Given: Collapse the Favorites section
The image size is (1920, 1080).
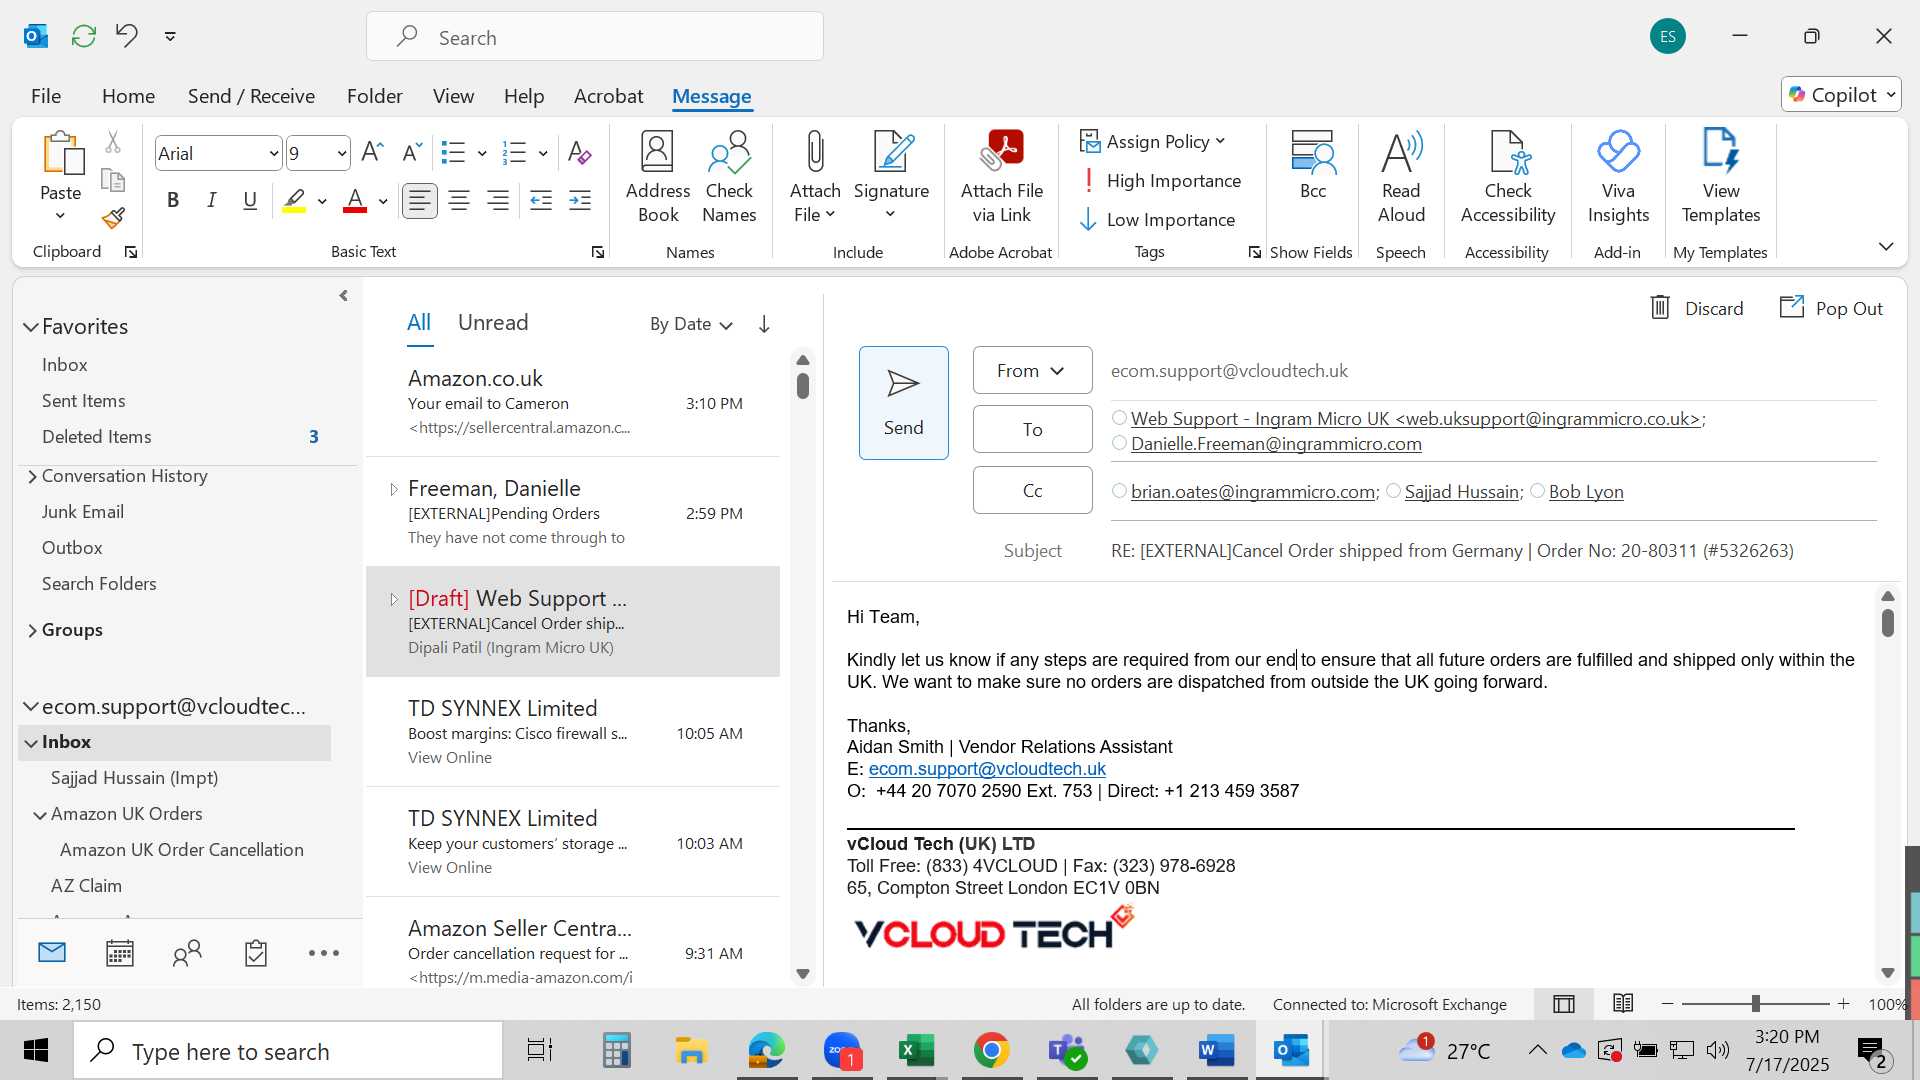Looking at the screenshot, I should (x=31, y=327).
